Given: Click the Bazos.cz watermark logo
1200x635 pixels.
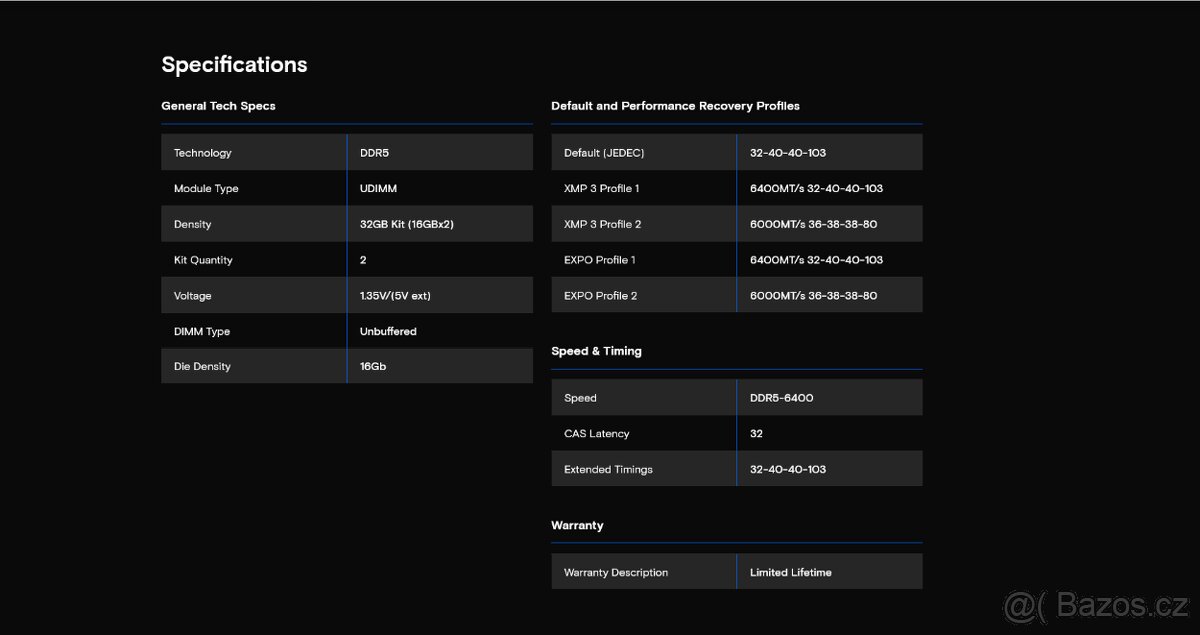Looking at the screenshot, I should (1094, 606).
